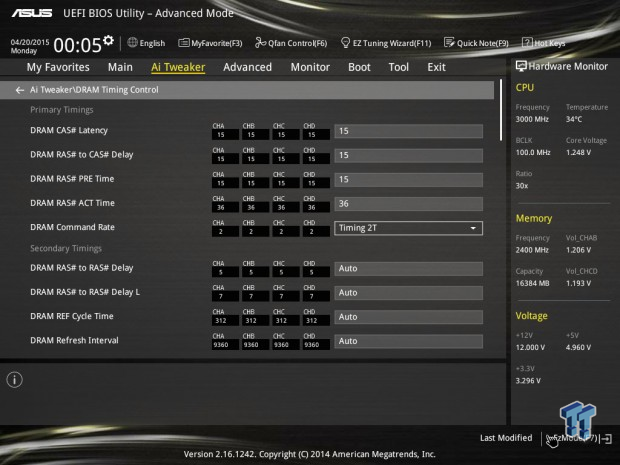Switch to EzMode(F7)
The image size is (620, 465).
click(572, 438)
